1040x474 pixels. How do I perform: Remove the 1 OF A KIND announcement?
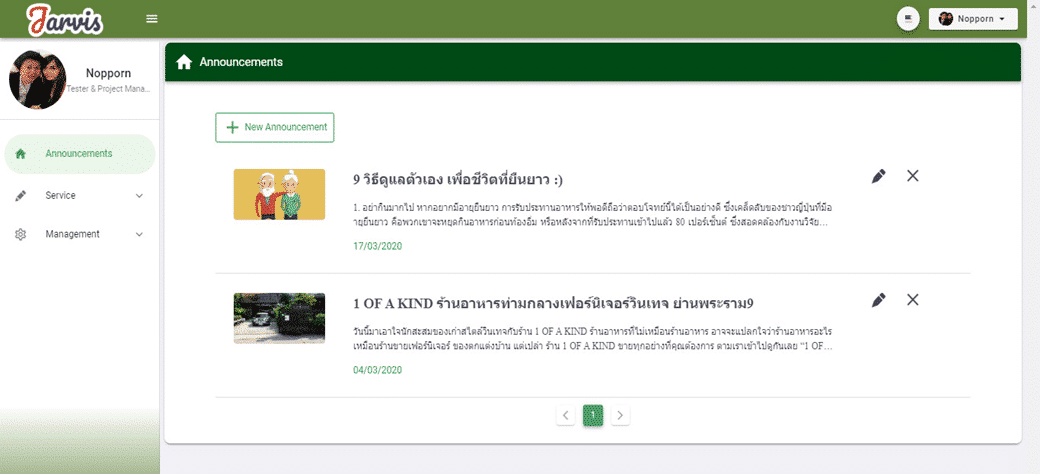pos(912,300)
